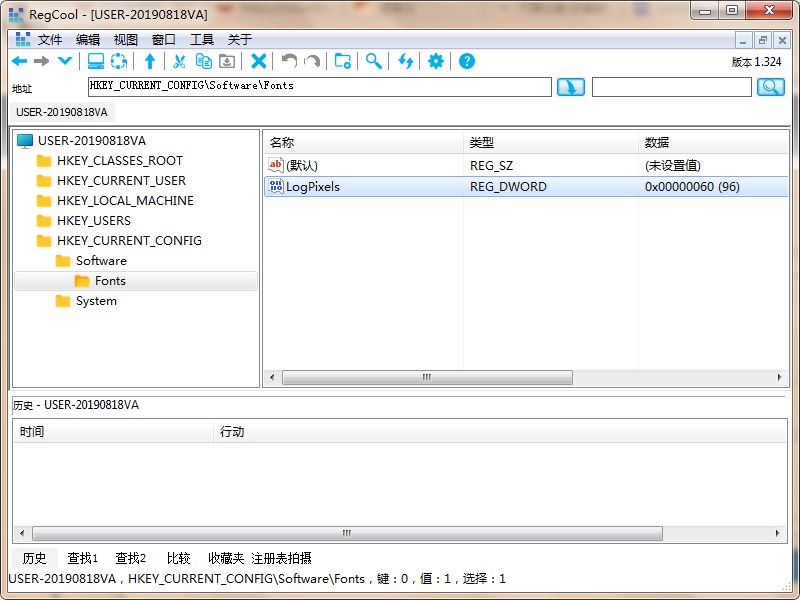Click the magnifier find icon in toolbar
The width and height of the screenshot is (800, 600).
(373, 61)
